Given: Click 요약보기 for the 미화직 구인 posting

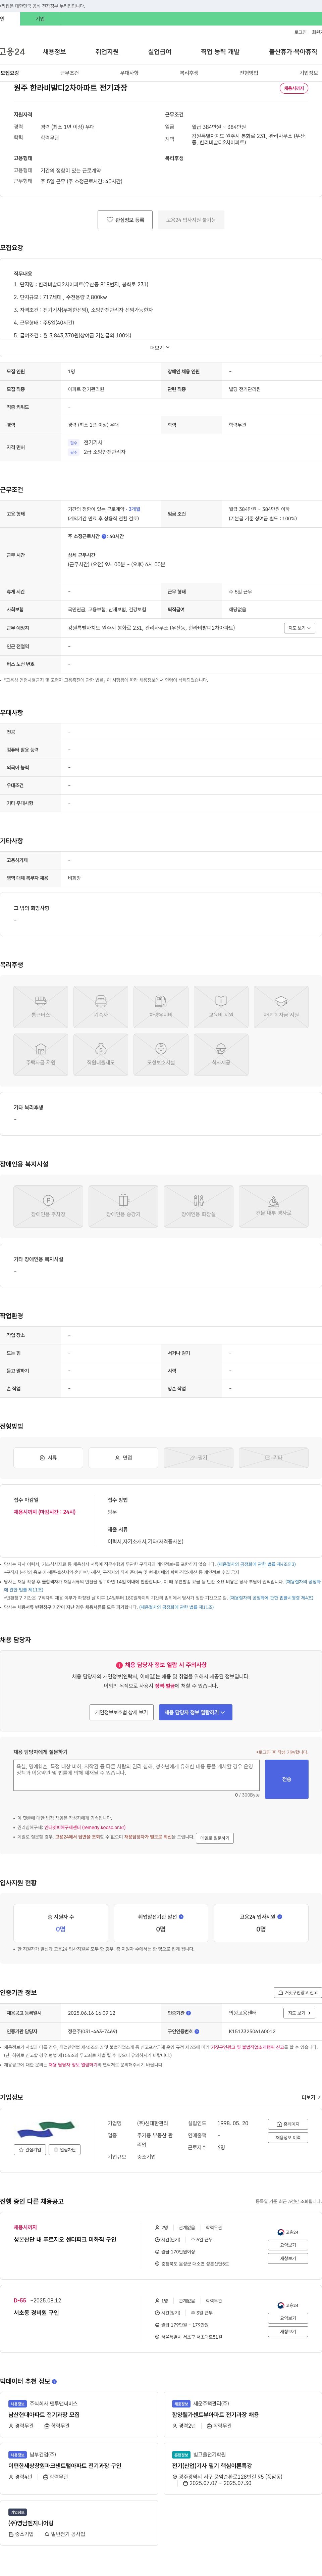Looking at the screenshot, I should [288, 2245].
